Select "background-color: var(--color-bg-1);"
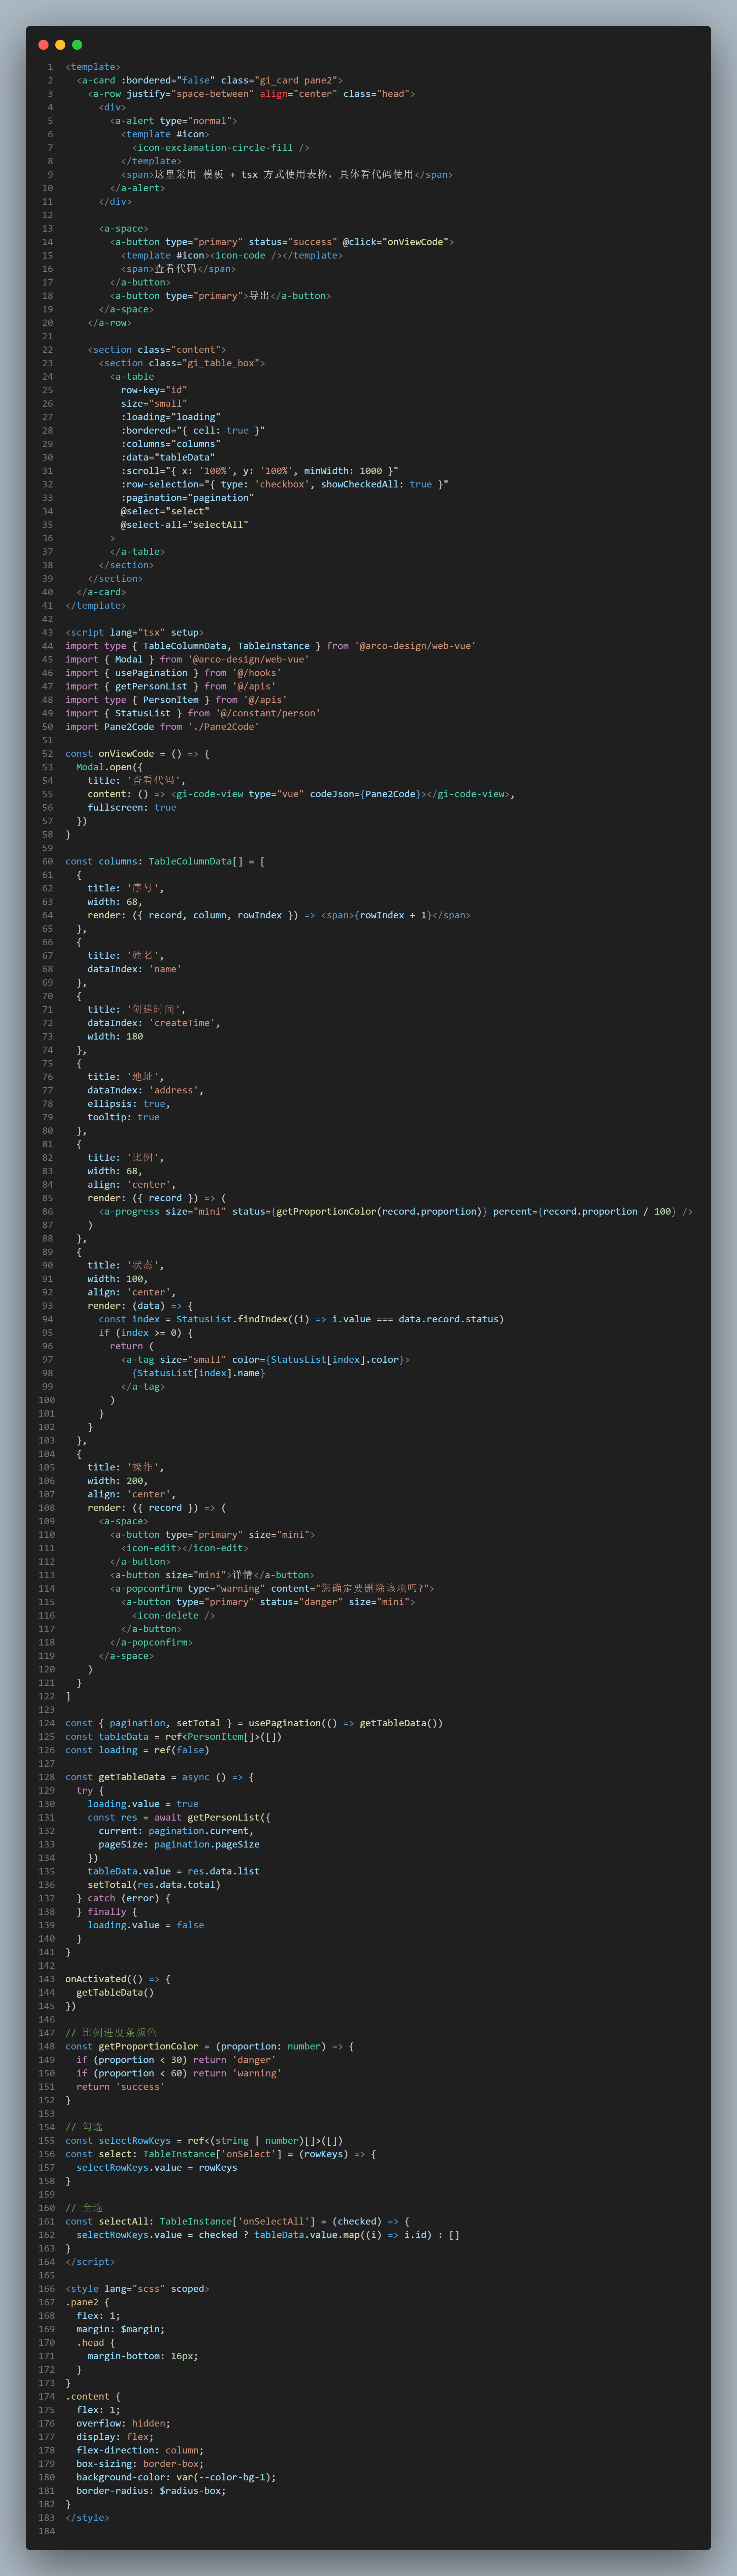This screenshot has height=2576, width=737. (176, 2478)
